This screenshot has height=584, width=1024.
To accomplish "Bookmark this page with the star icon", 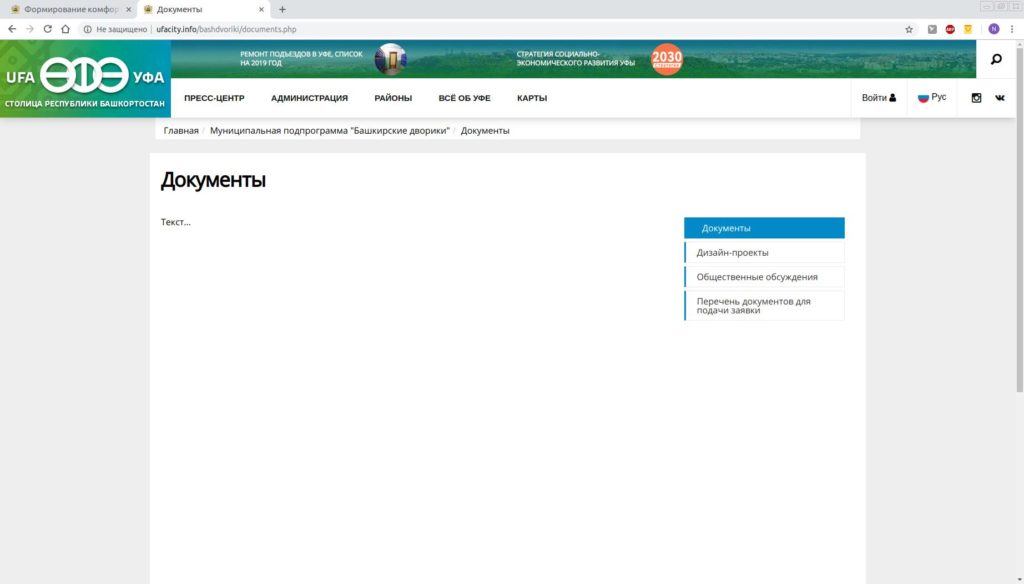I will pos(909,29).
